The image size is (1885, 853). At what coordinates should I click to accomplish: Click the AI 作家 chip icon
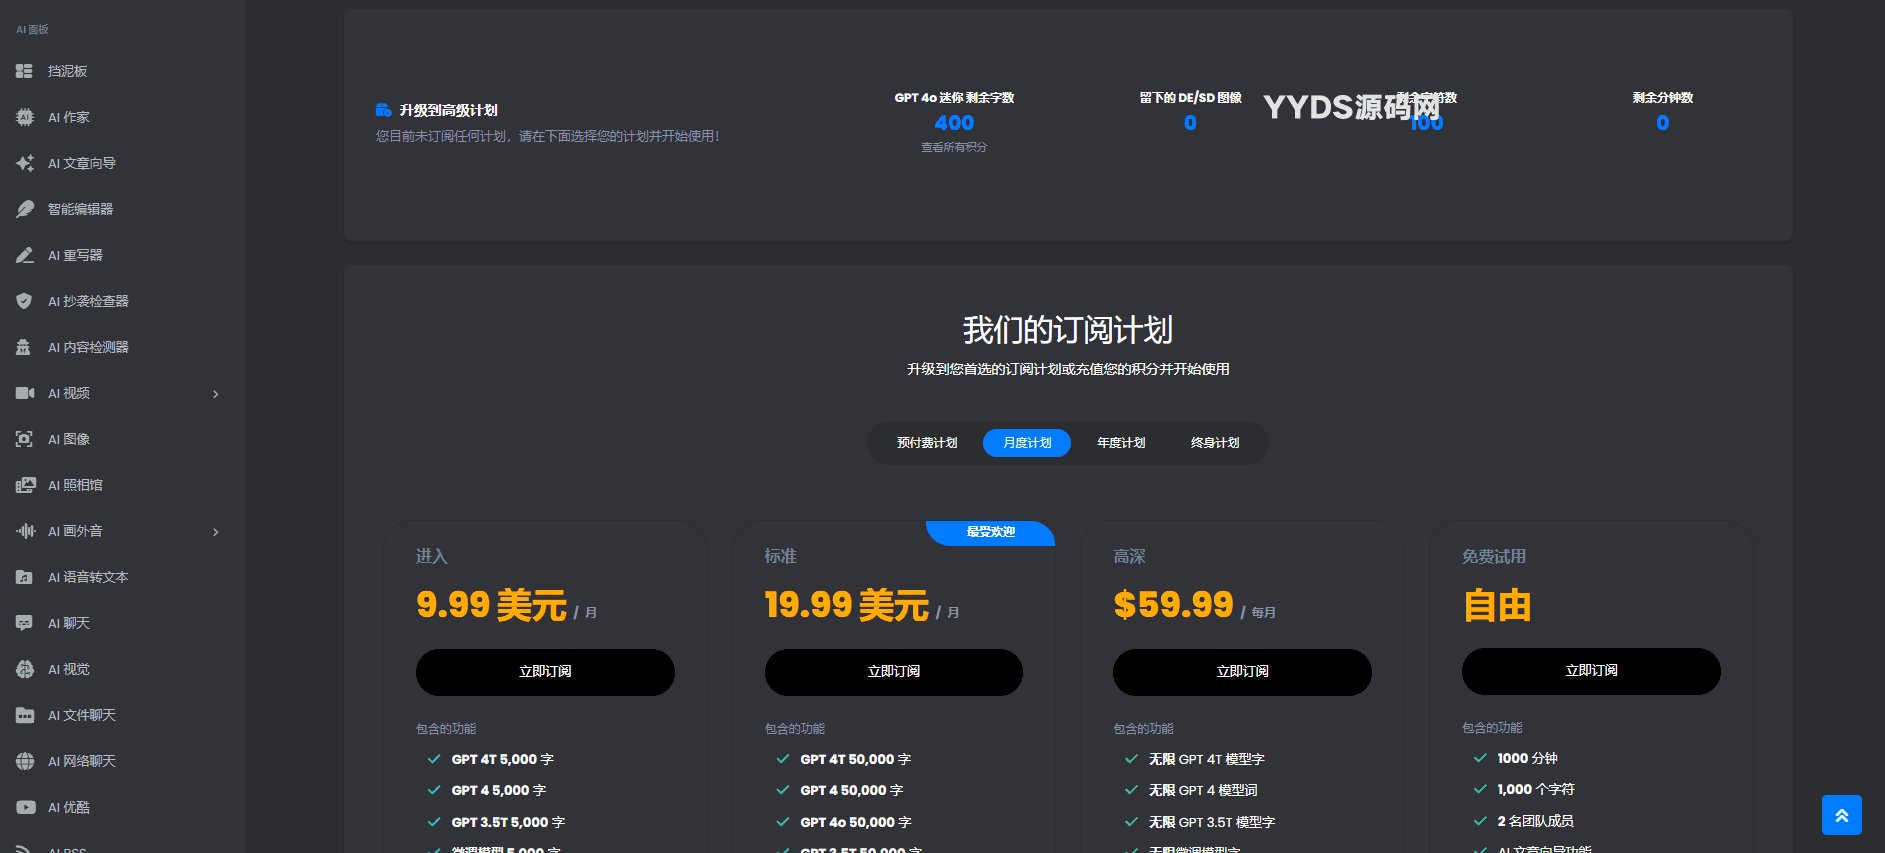coord(24,117)
